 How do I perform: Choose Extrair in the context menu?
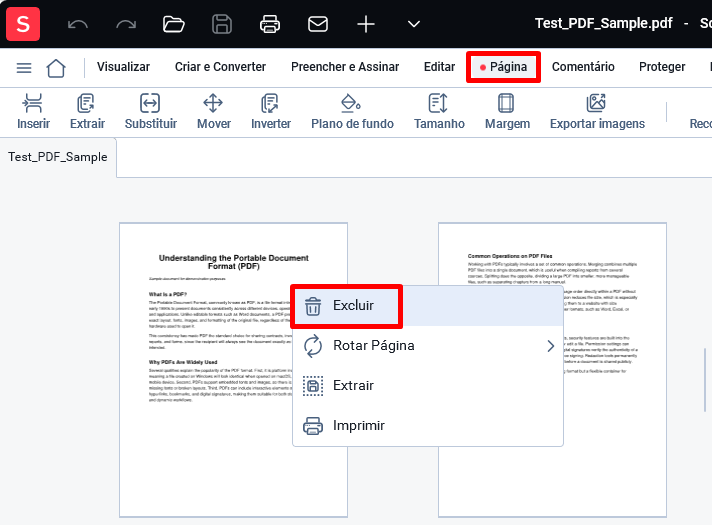[x=428, y=386]
